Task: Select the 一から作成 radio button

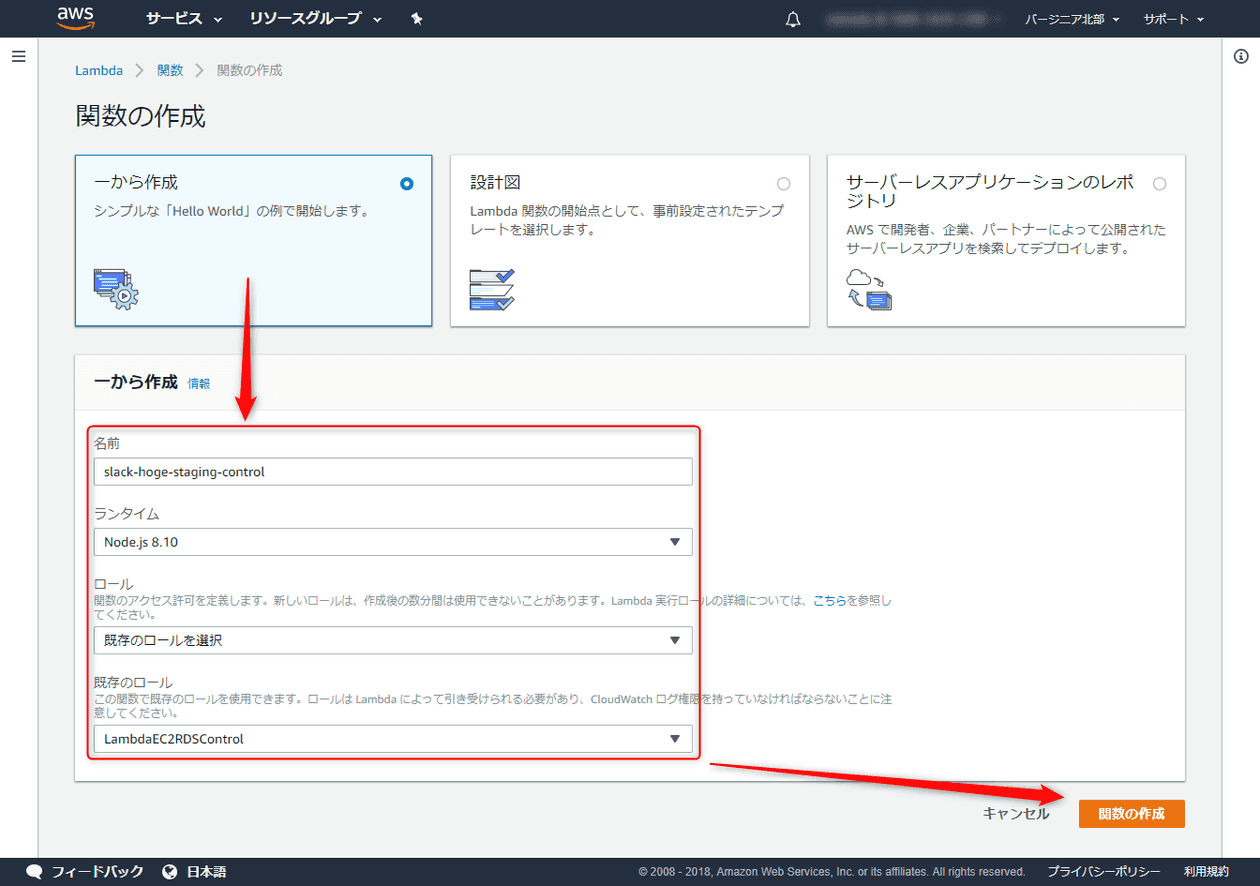Action: 406,184
